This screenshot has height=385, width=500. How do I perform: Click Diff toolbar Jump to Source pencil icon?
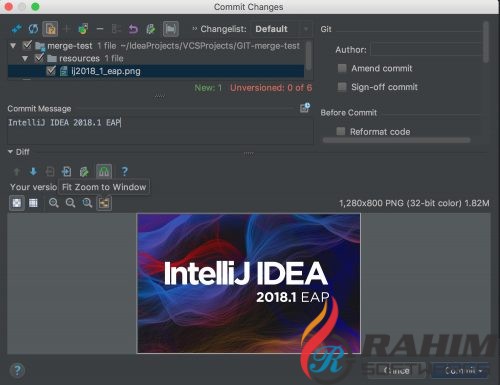pyautogui.click(x=84, y=171)
